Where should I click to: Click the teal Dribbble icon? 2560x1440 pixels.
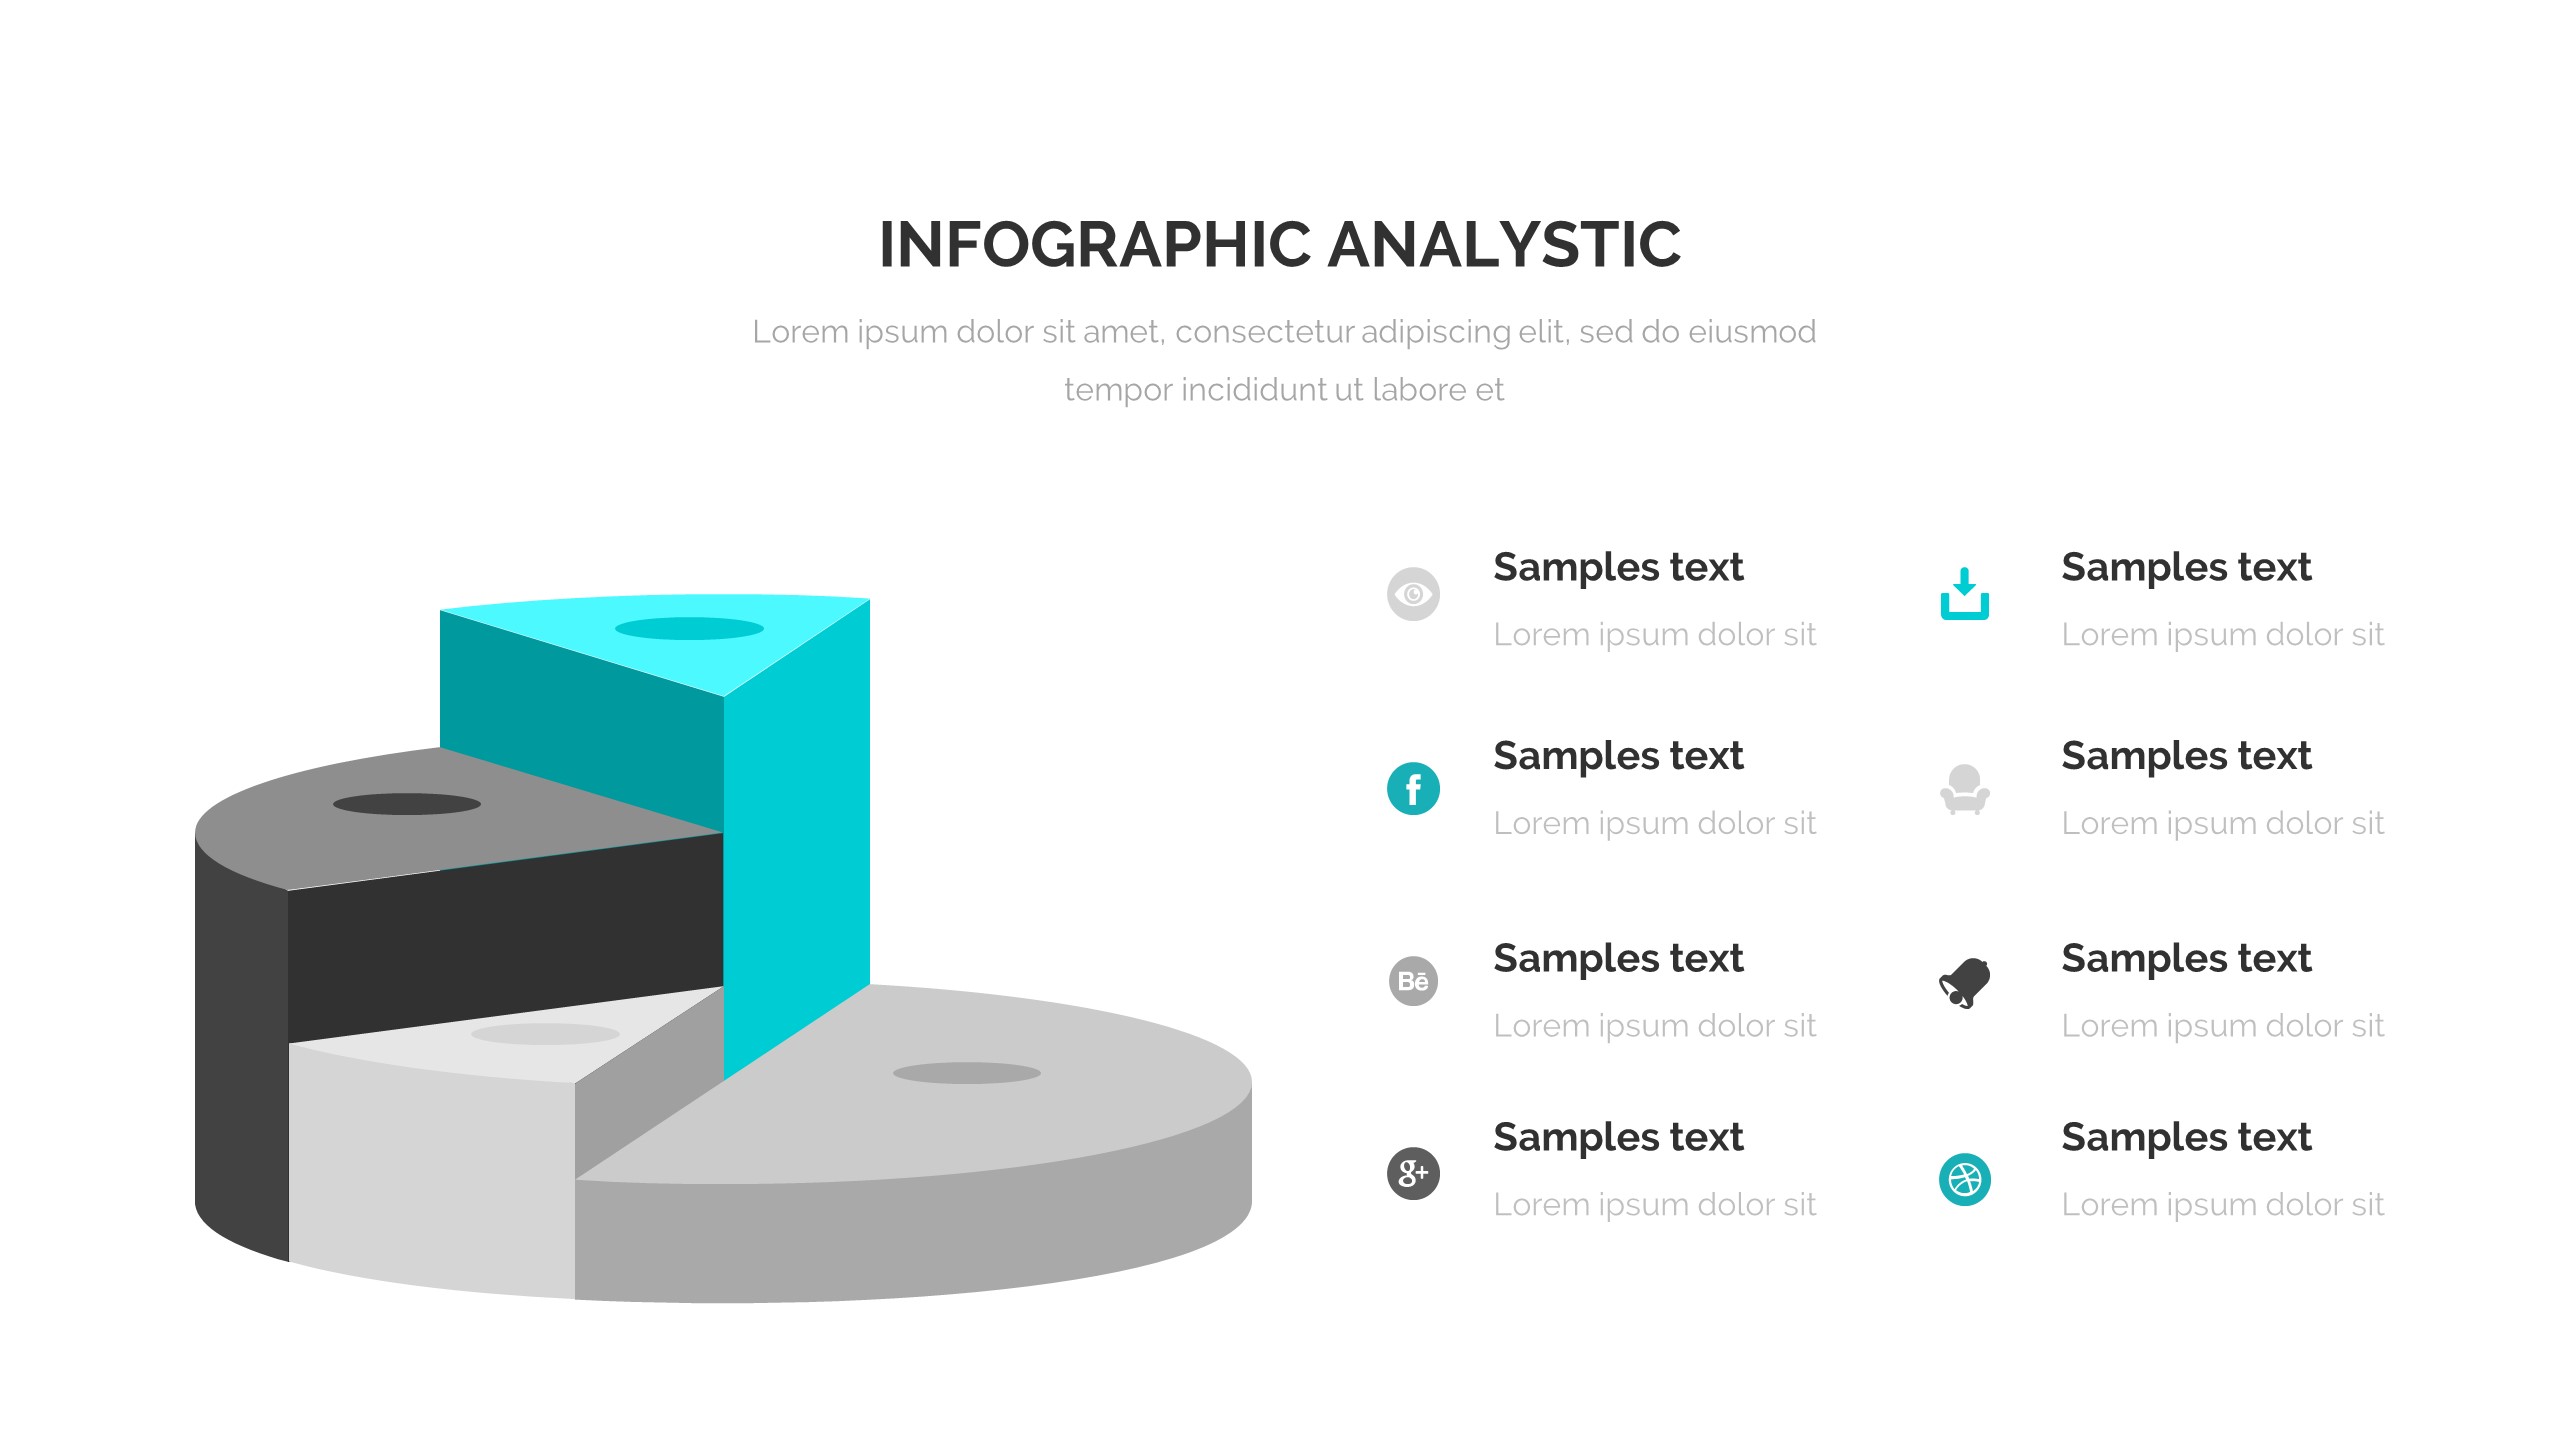pos(1964,1180)
